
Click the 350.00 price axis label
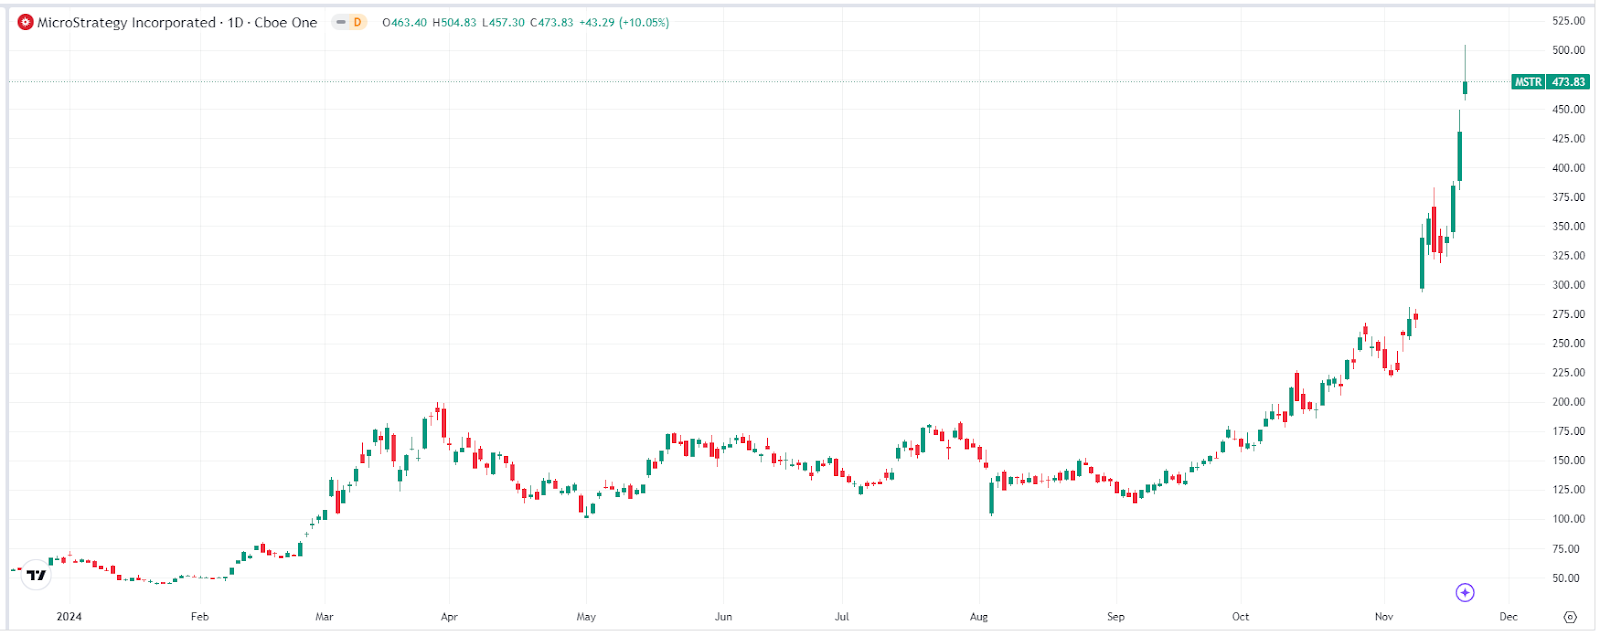(x=1568, y=226)
